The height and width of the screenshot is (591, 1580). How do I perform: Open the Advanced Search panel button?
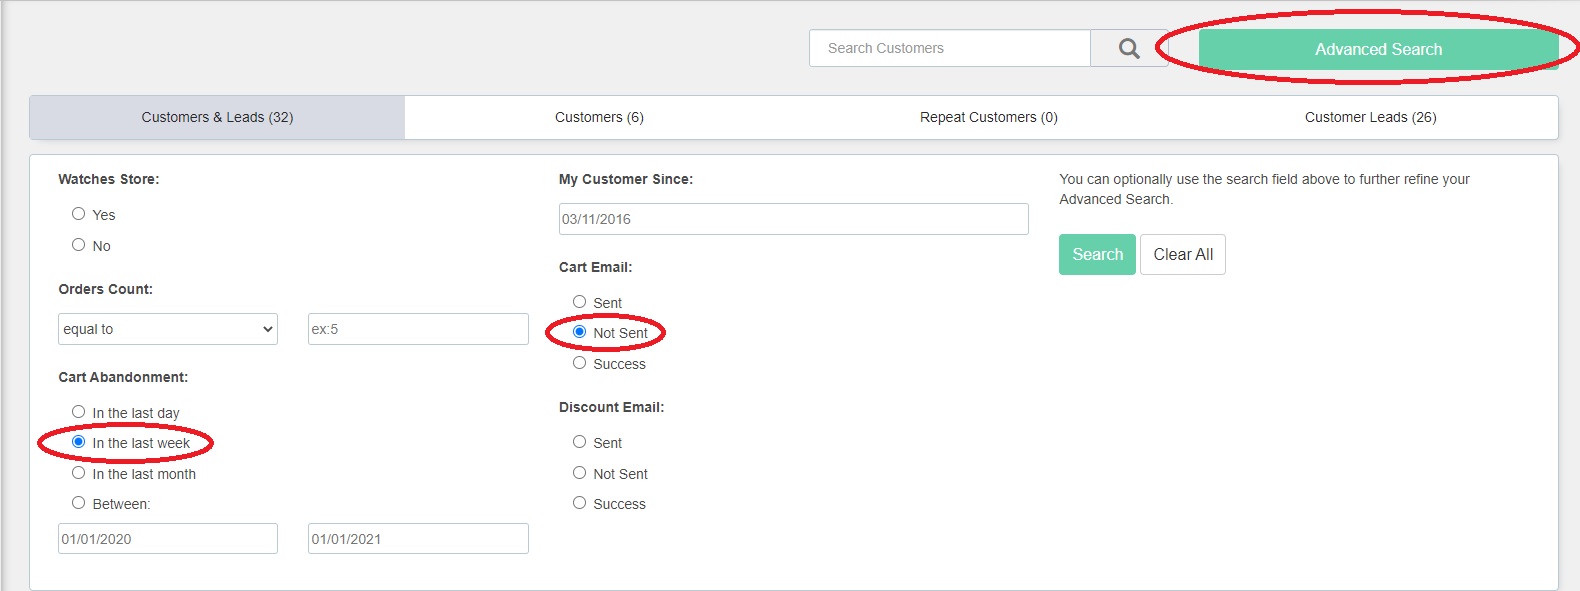click(x=1378, y=49)
